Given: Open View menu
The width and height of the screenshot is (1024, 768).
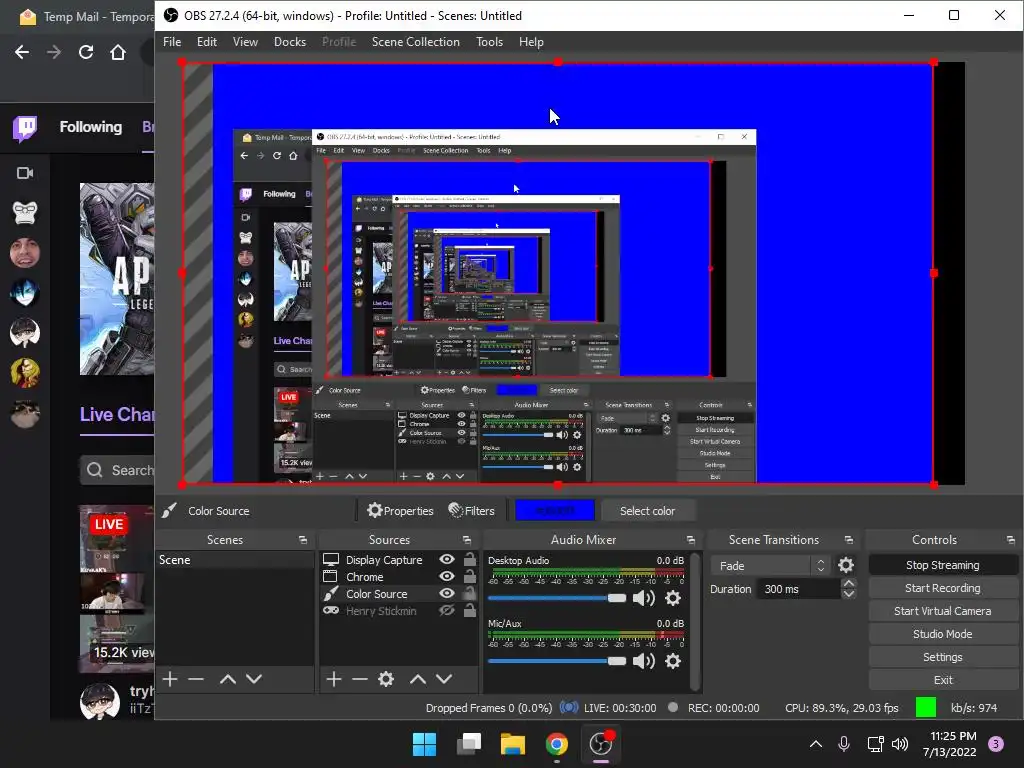Looking at the screenshot, I should 245,42.
